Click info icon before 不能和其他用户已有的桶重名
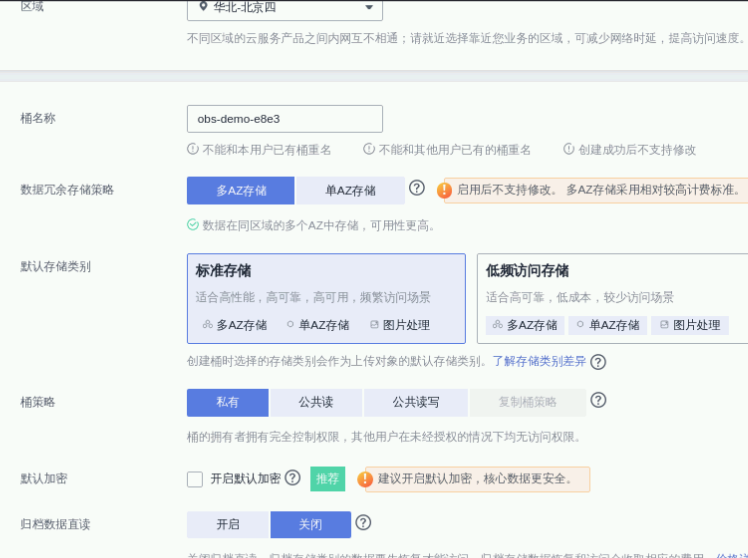The image size is (748, 558). point(369,149)
